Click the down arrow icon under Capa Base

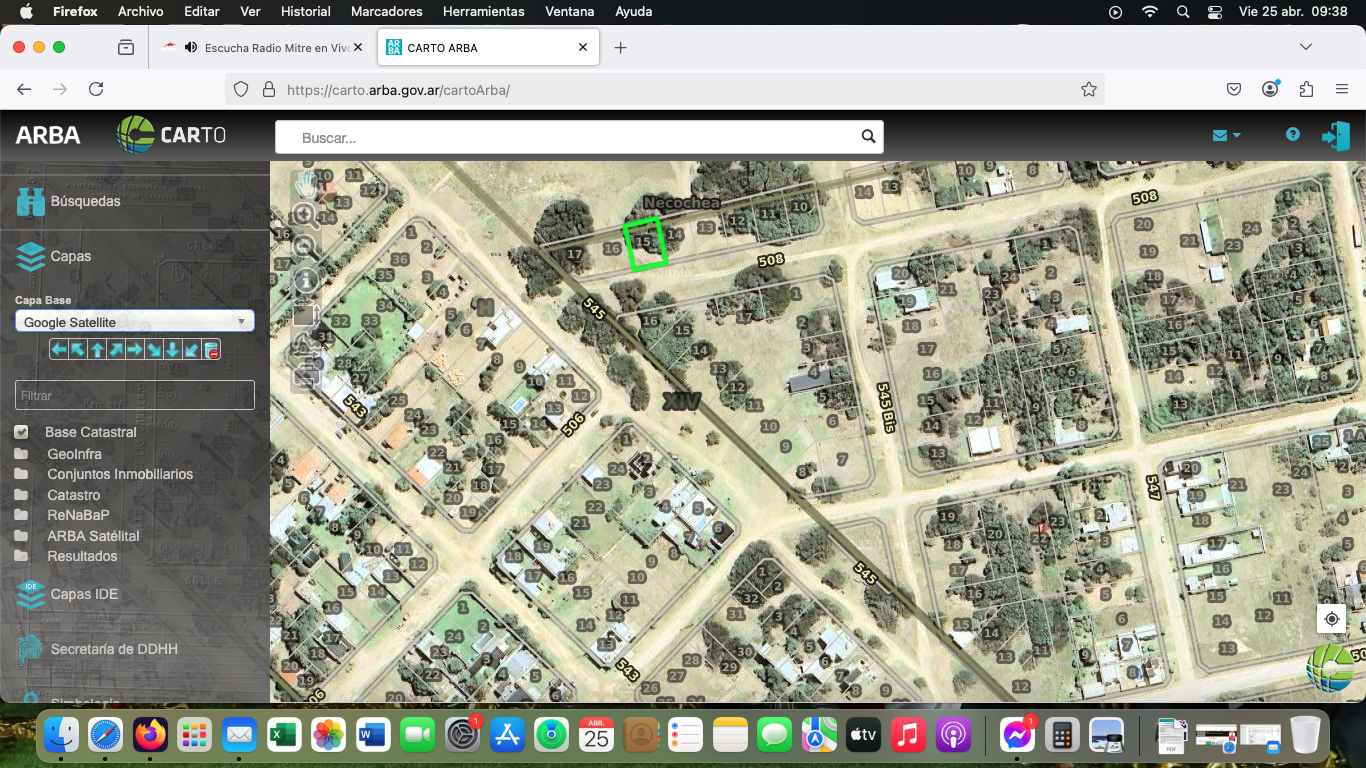pos(173,349)
